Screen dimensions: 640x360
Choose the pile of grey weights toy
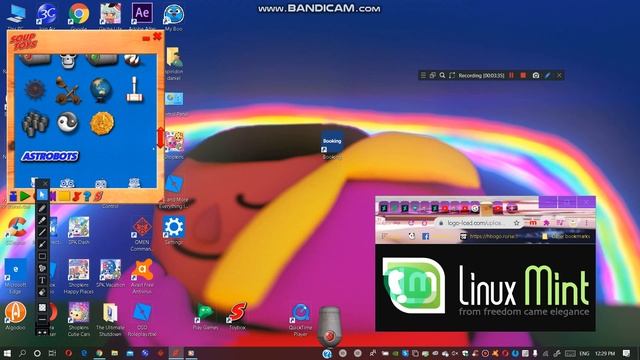coord(35,123)
